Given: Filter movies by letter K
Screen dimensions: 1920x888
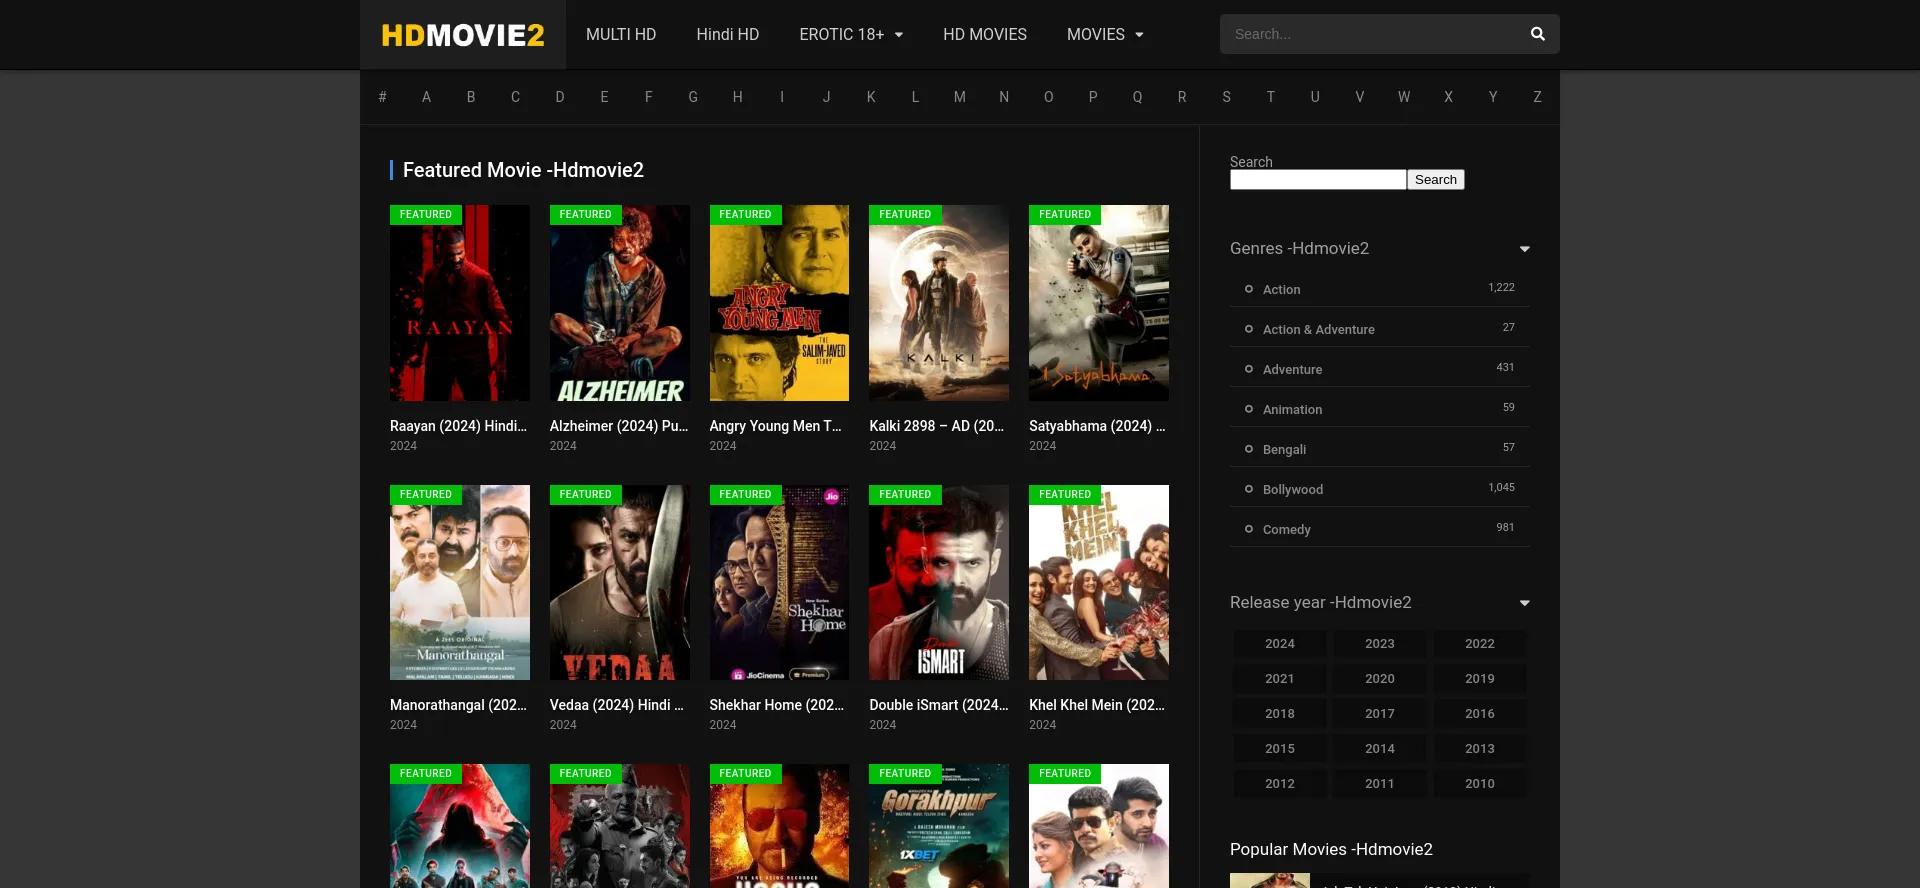Looking at the screenshot, I should coord(871,97).
